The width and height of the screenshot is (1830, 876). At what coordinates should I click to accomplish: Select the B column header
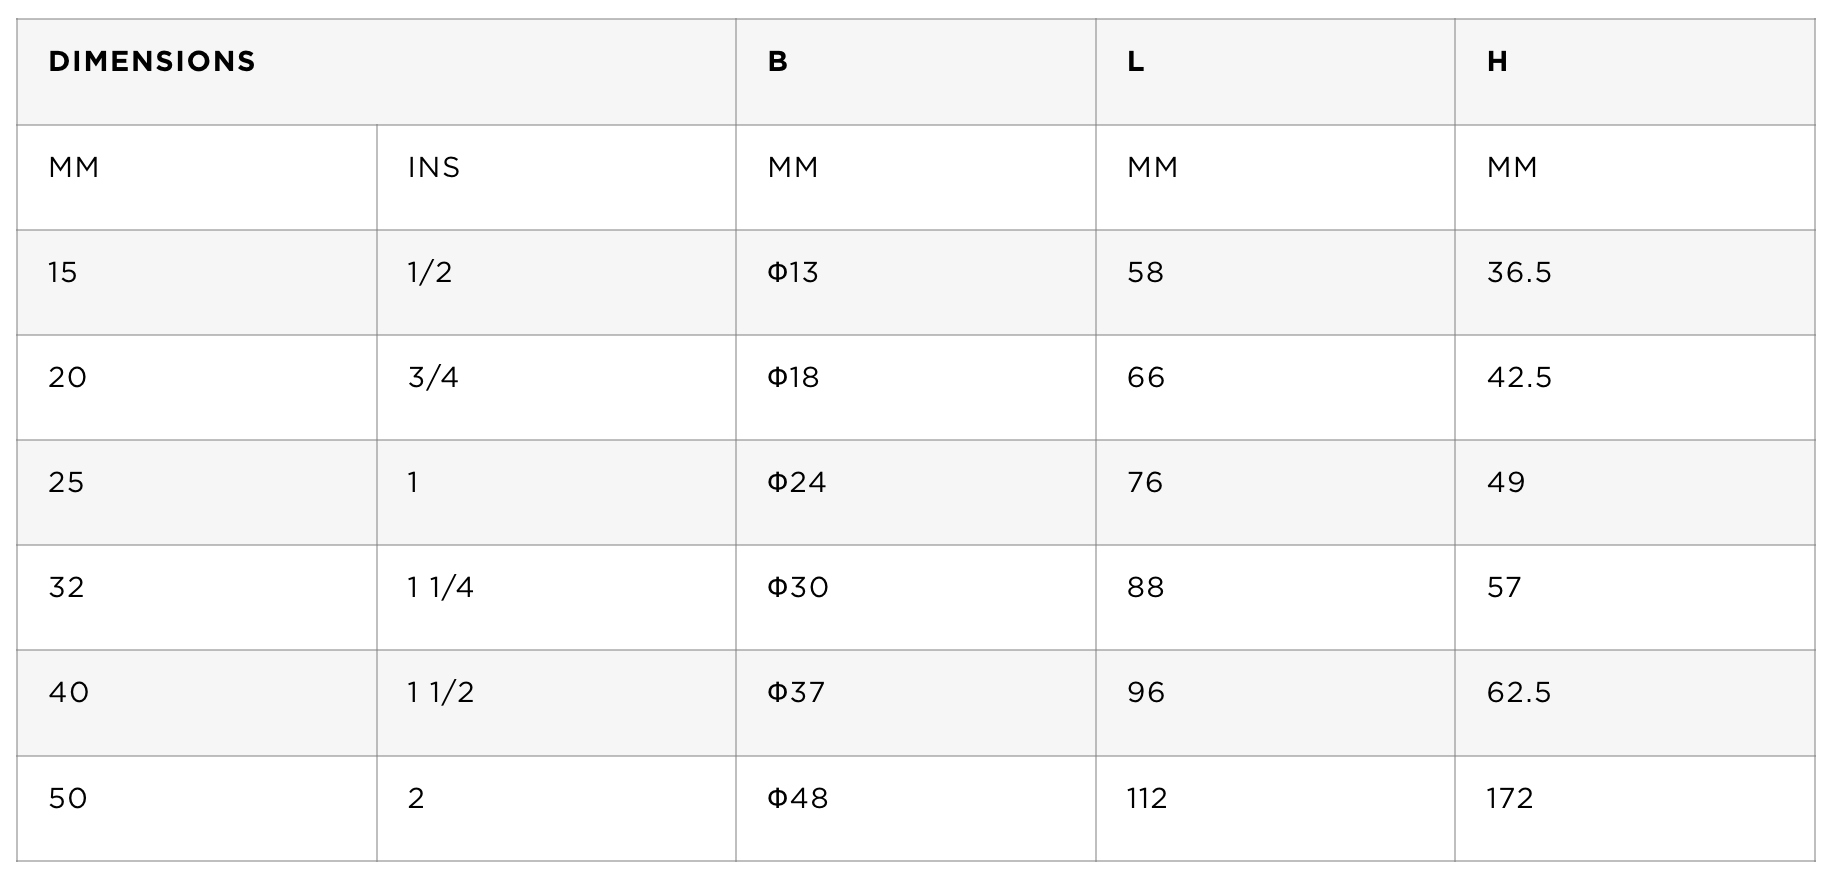coord(916,72)
